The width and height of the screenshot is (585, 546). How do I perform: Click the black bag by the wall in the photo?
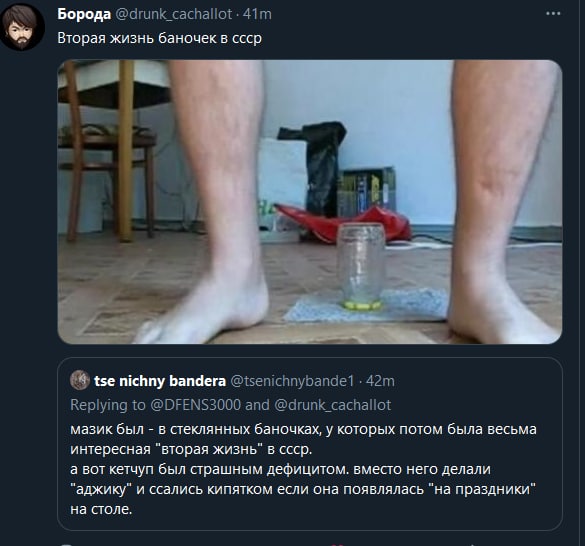point(317,169)
